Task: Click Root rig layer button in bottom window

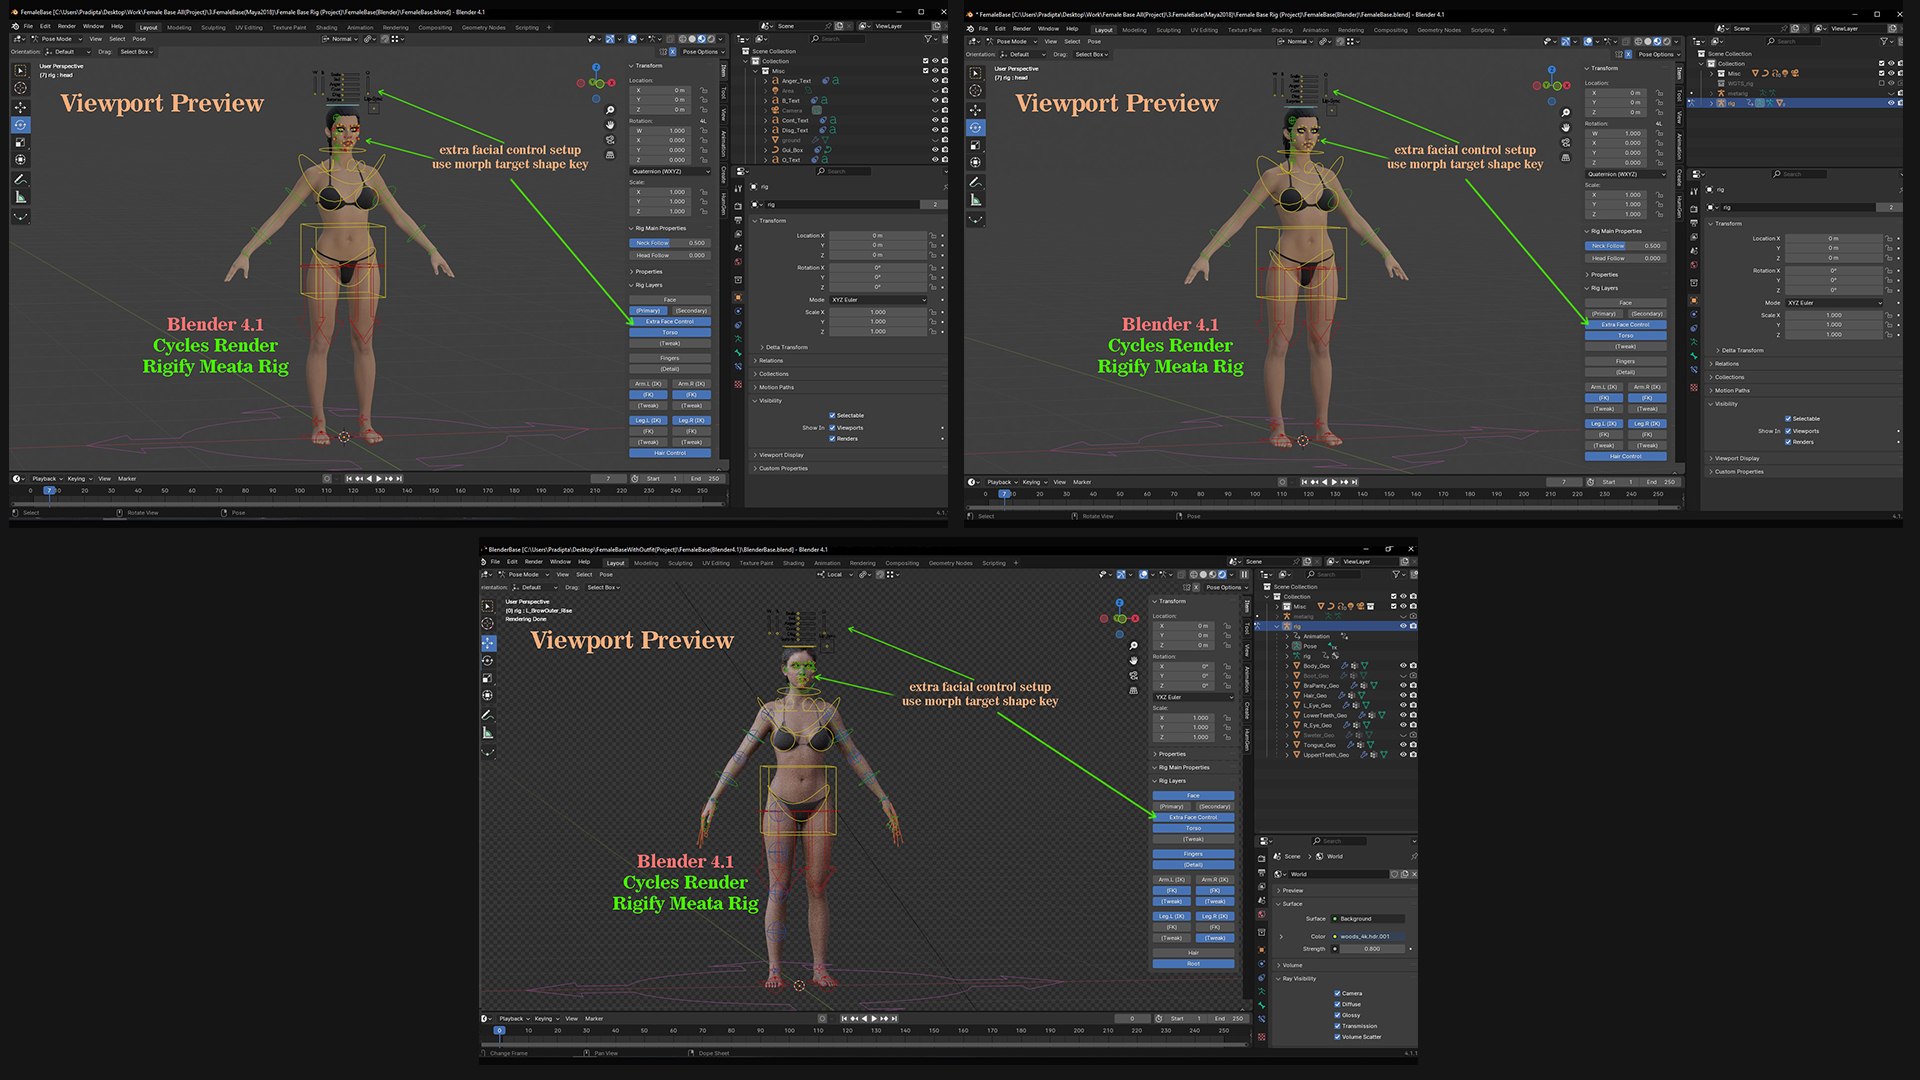Action: click(x=1193, y=964)
